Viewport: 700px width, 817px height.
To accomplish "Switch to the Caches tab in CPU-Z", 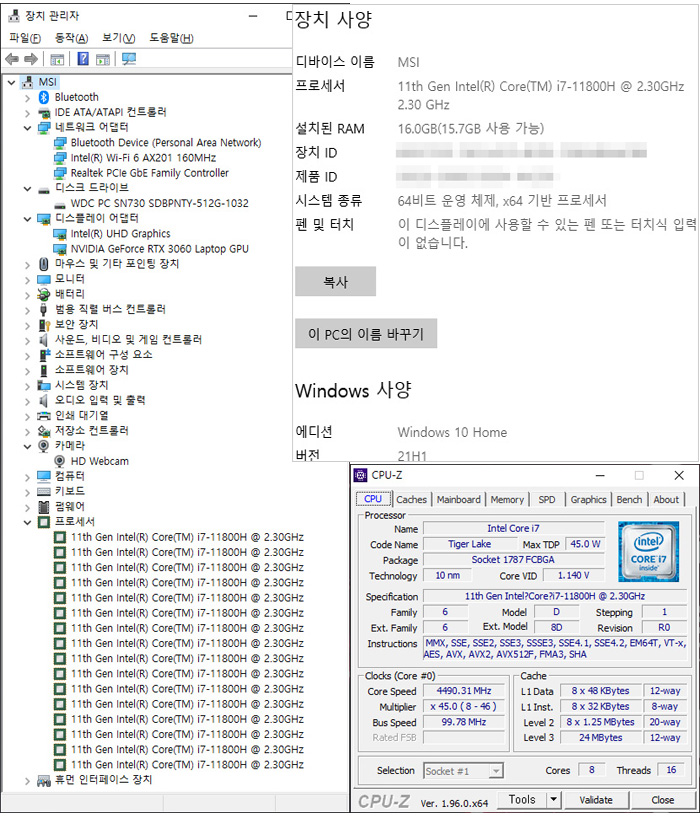I will click(x=411, y=499).
